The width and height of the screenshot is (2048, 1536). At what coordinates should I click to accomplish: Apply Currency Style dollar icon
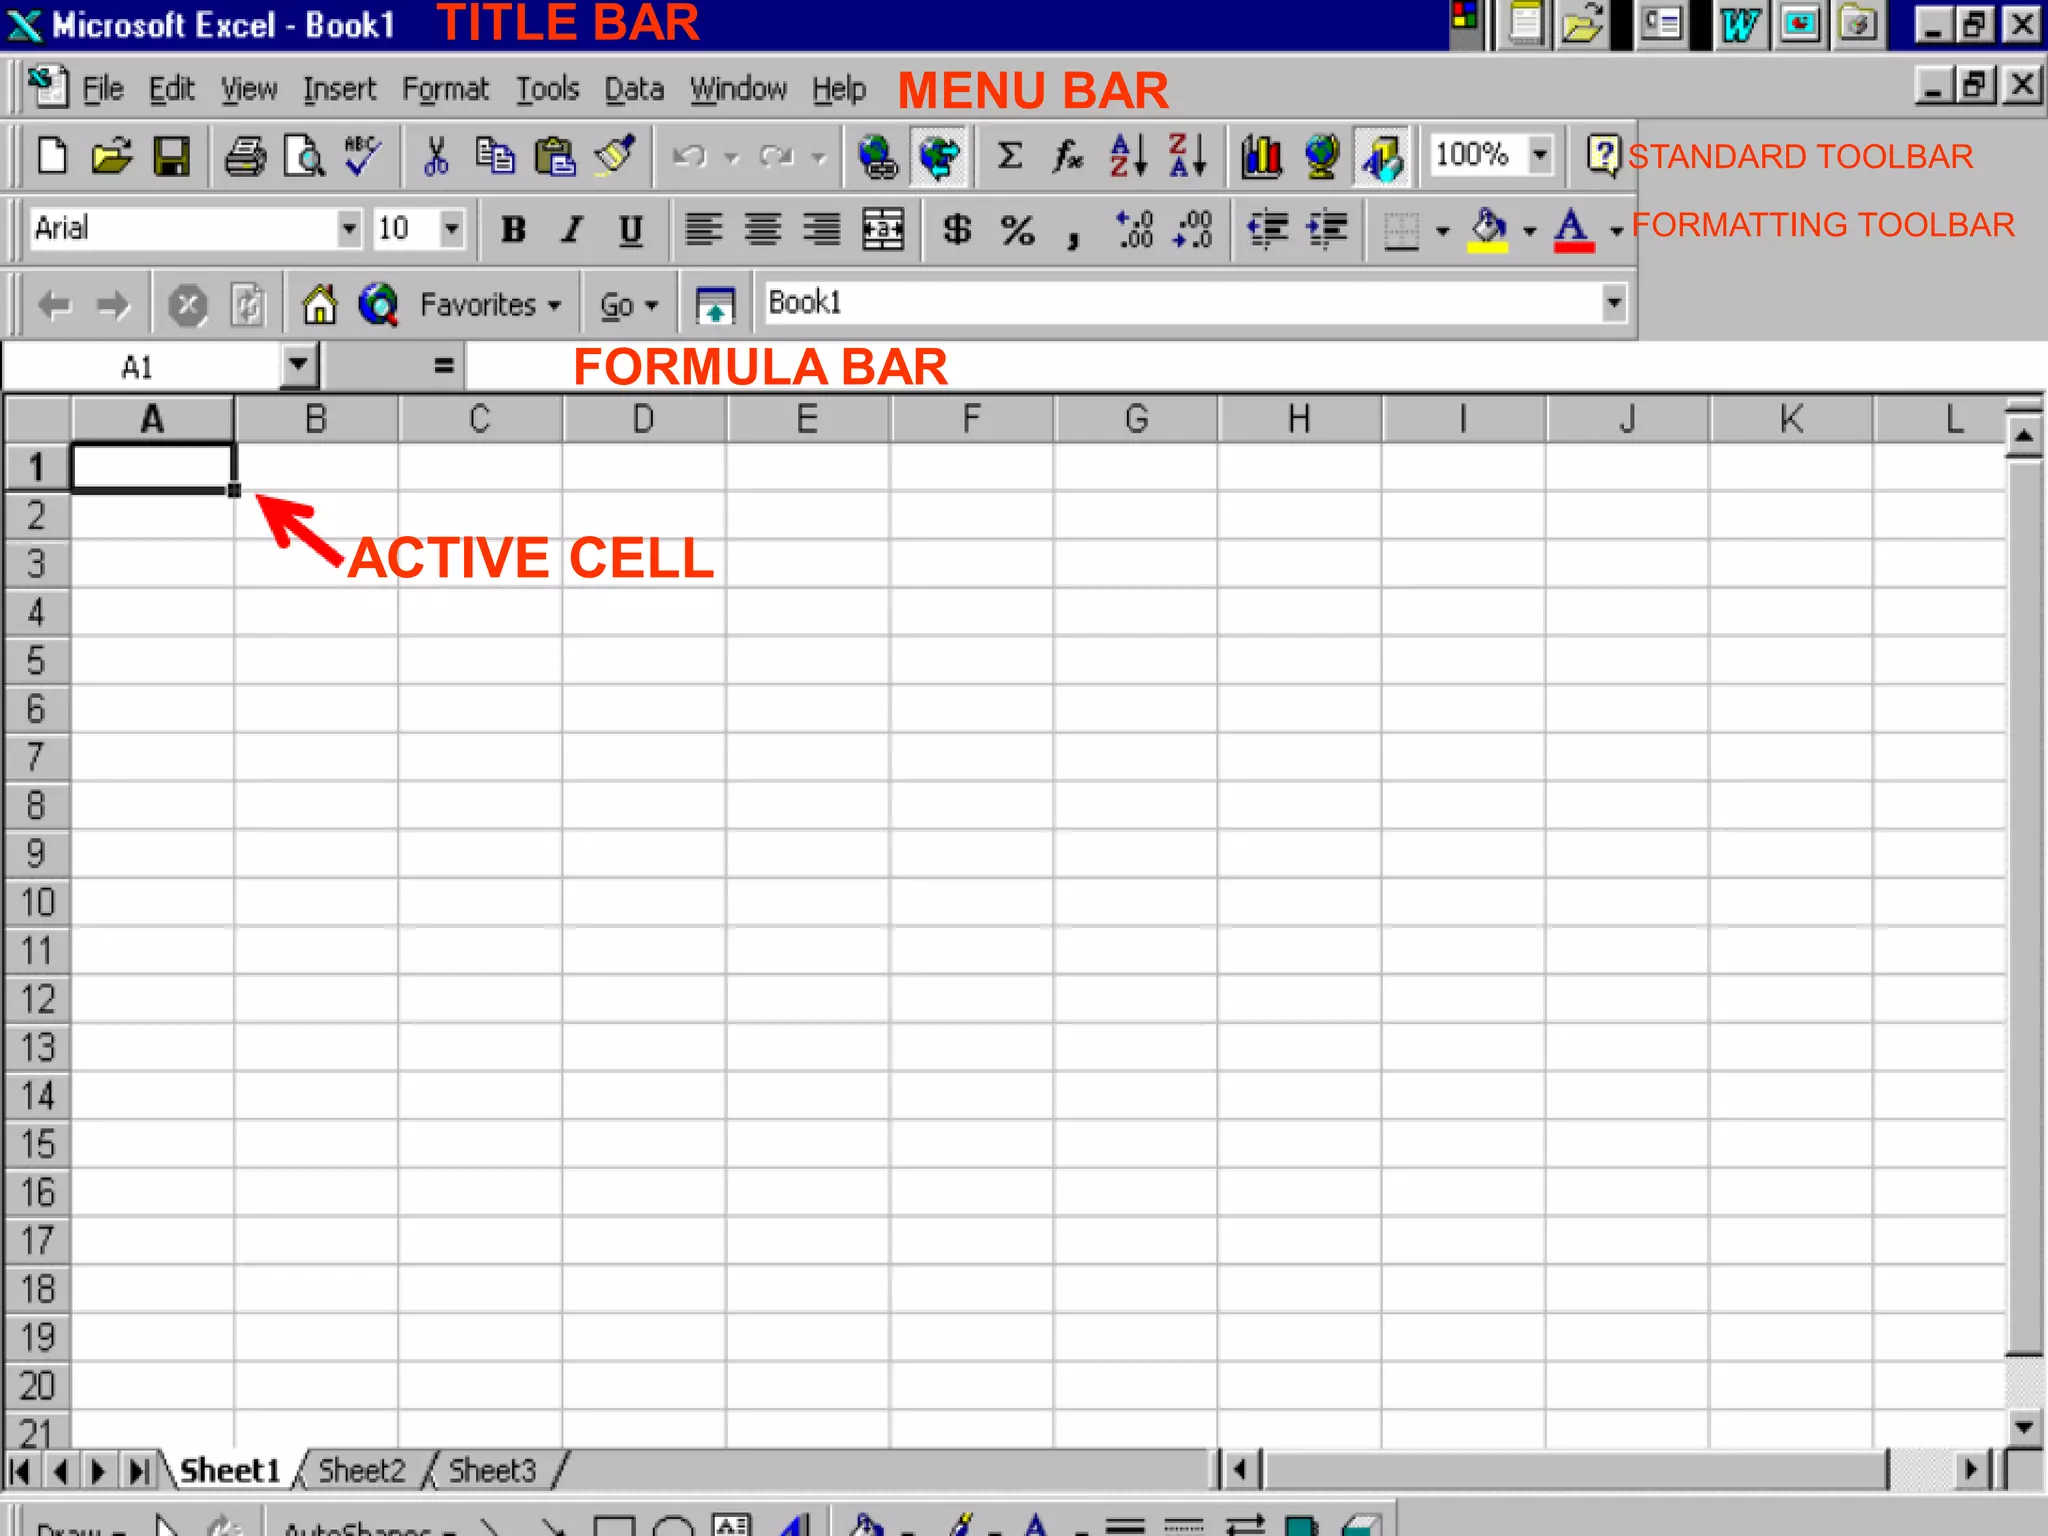click(x=957, y=230)
